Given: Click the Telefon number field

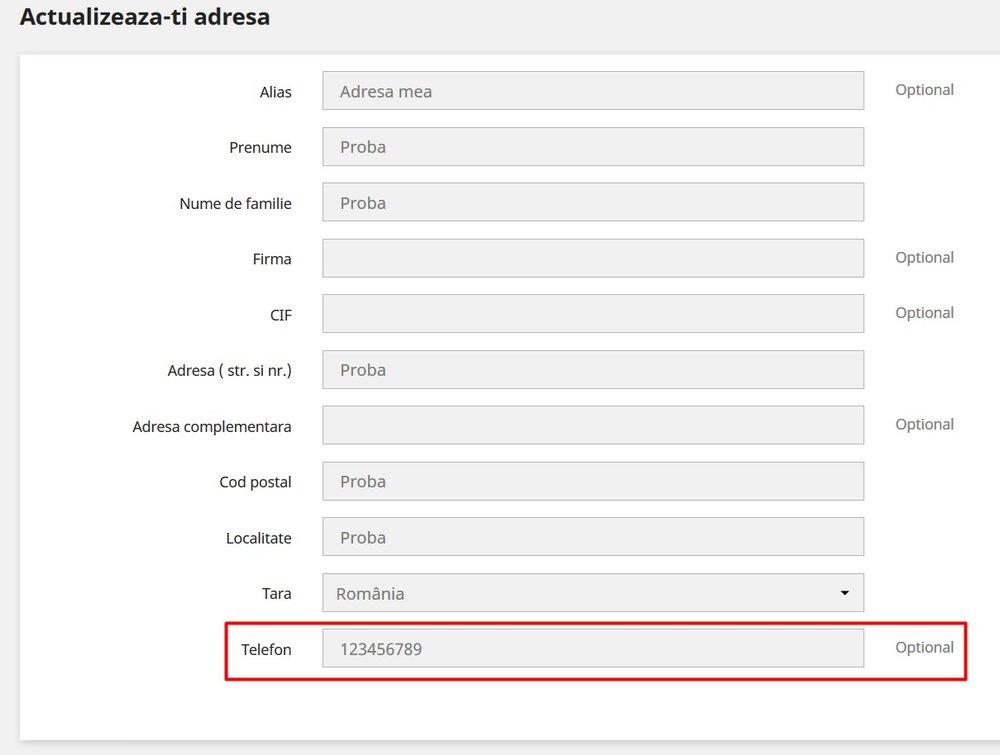Looking at the screenshot, I should [592, 649].
